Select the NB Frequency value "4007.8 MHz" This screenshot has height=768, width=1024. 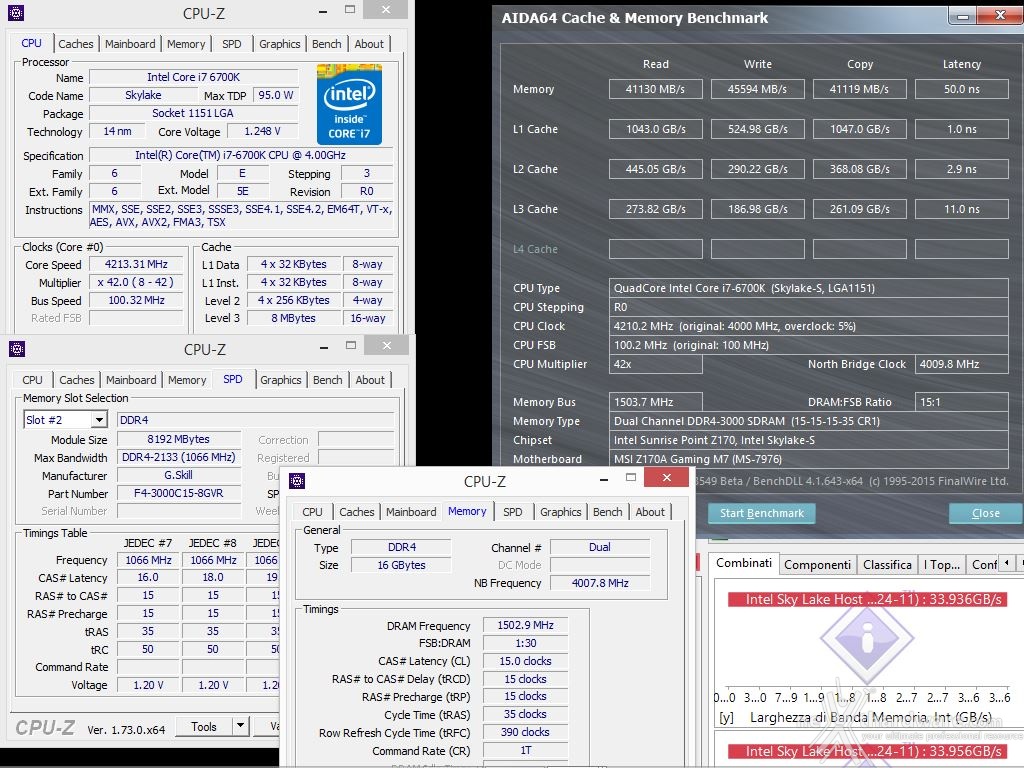click(x=600, y=583)
